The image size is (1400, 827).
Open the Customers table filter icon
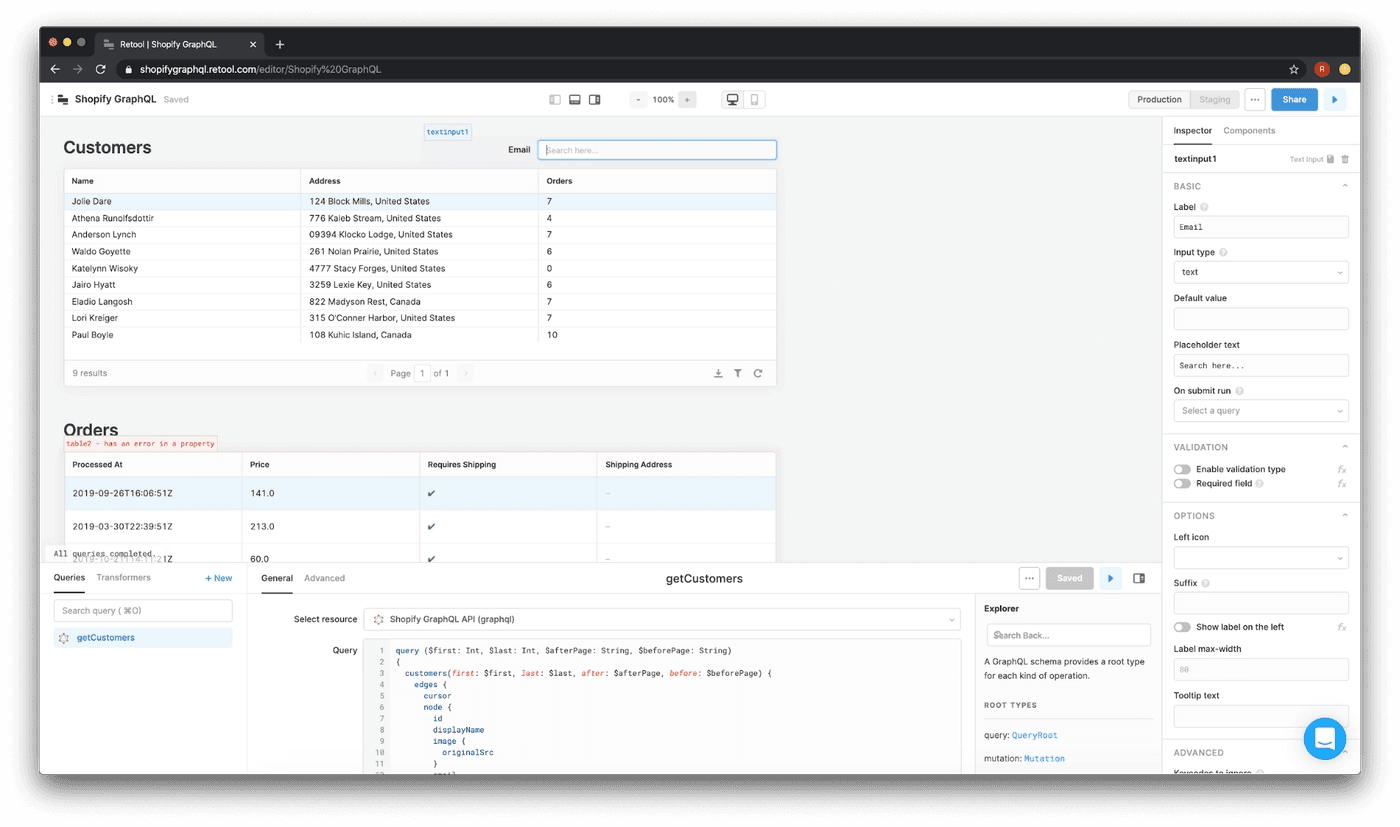pos(738,373)
